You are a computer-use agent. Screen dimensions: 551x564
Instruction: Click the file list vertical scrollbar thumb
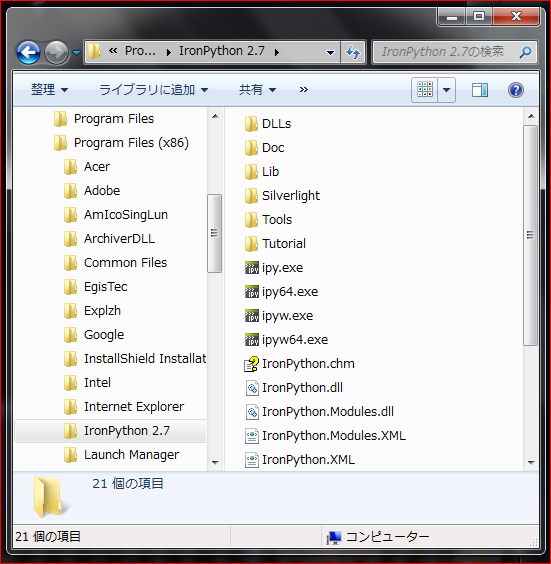[530, 235]
